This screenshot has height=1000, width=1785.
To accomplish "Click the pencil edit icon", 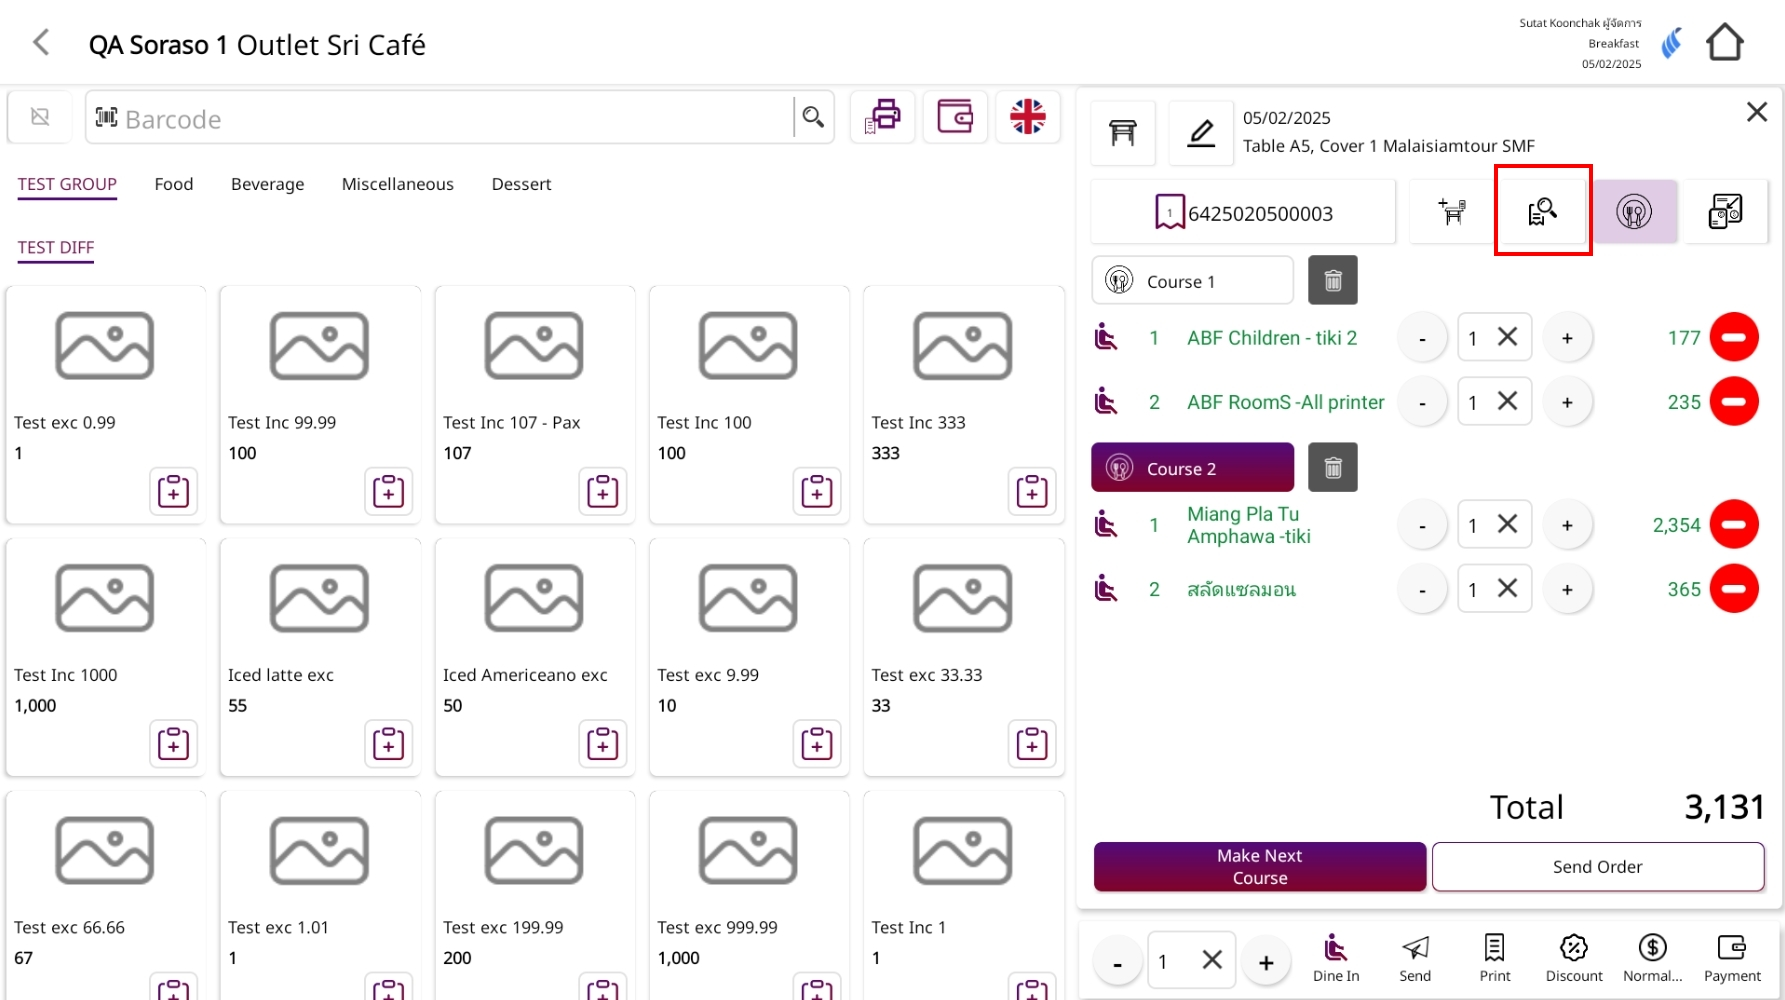I will (1201, 132).
